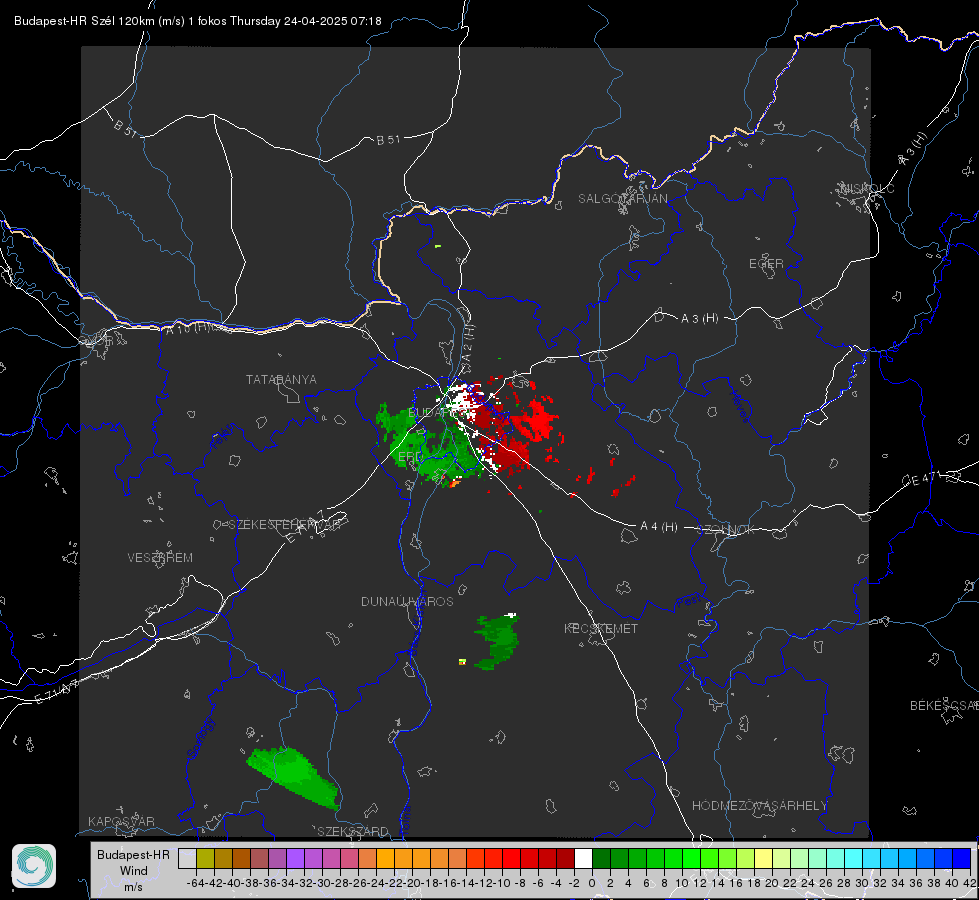The height and width of the screenshot is (900, 979).
Task: Click the -20 value in the legend scale
Action: click(x=411, y=883)
